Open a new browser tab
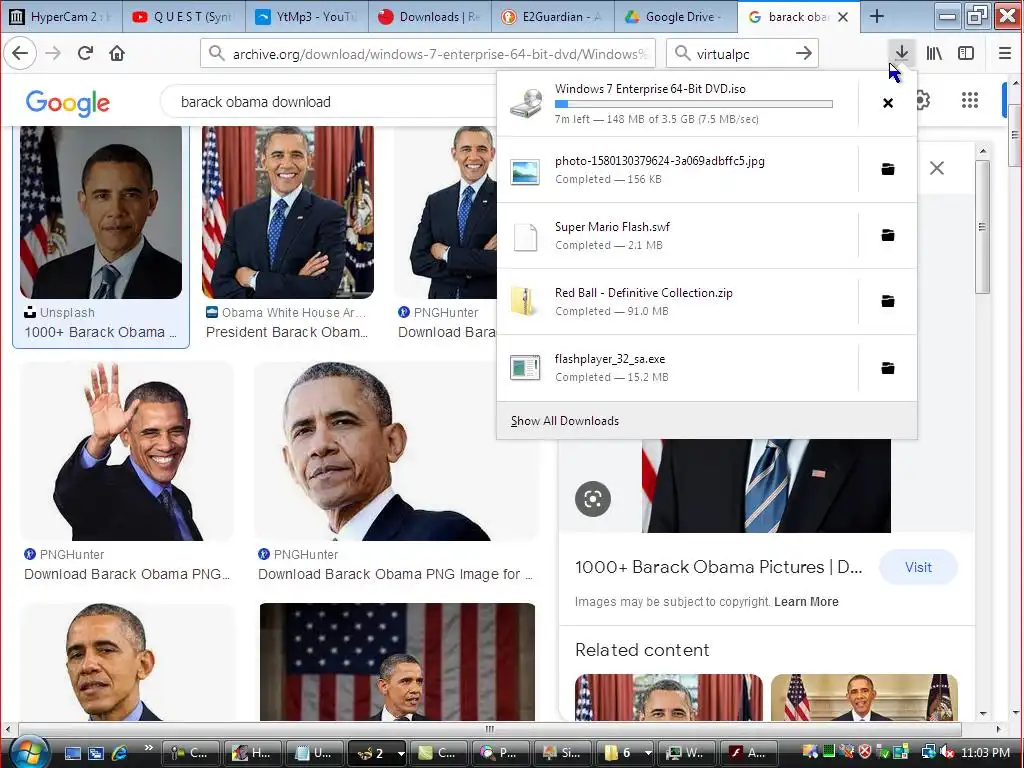This screenshot has height=768, width=1024. [876, 16]
